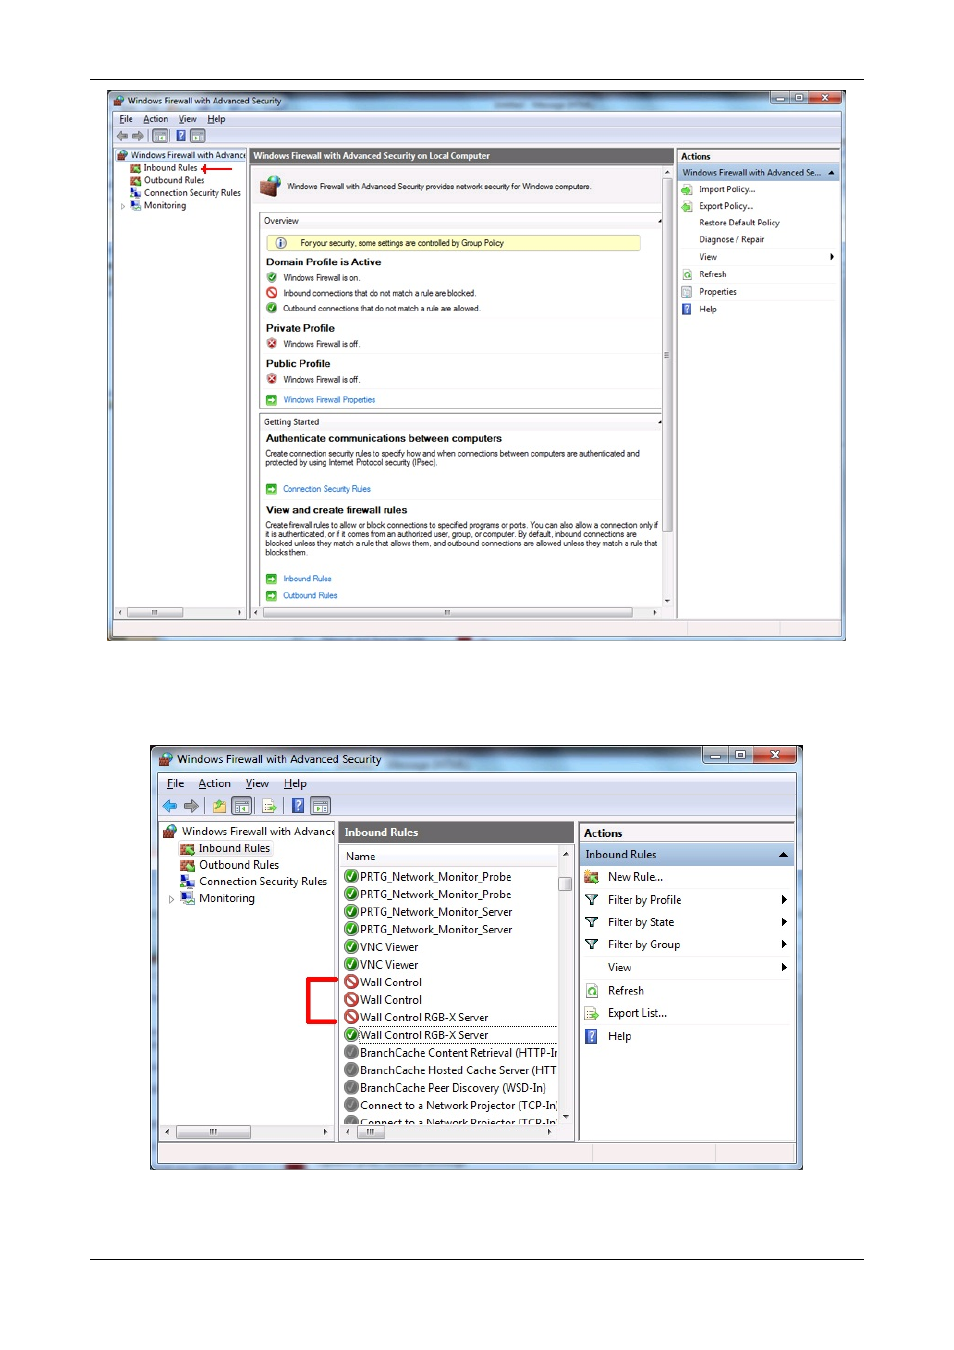Click the Export List icon in the Actions pane
The width and height of the screenshot is (954, 1350).
coord(591,1013)
